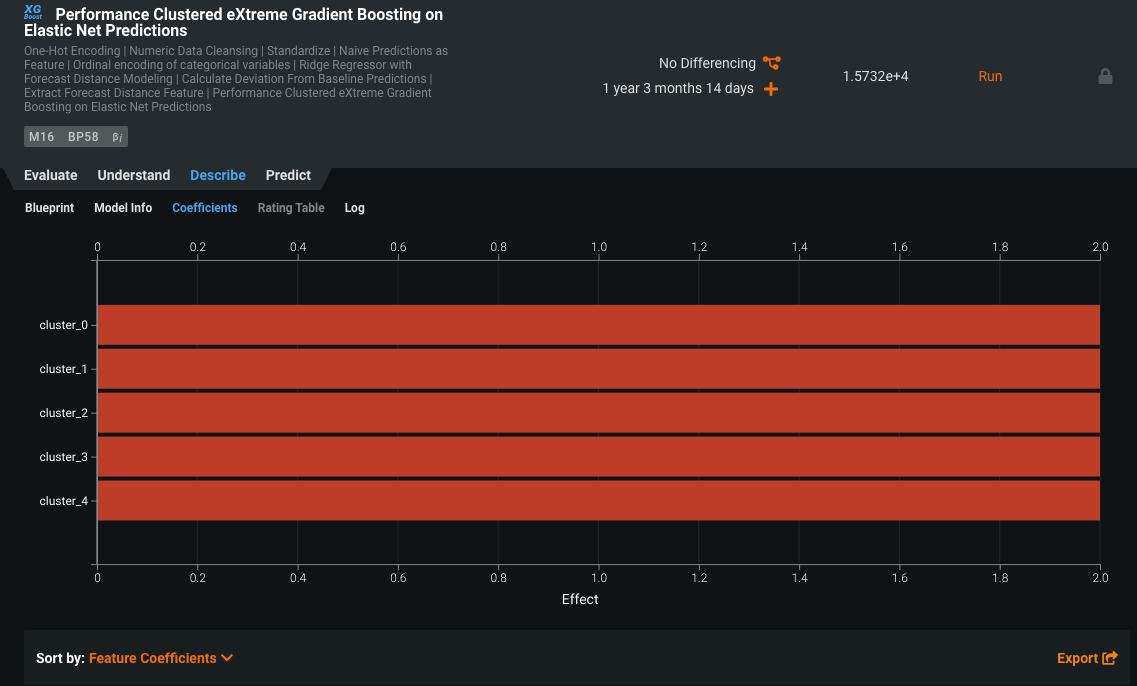Open the Sort by Feature Coefficients dropdown
Image resolution: width=1137 pixels, height=686 pixels.
pyautogui.click(x=160, y=658)
